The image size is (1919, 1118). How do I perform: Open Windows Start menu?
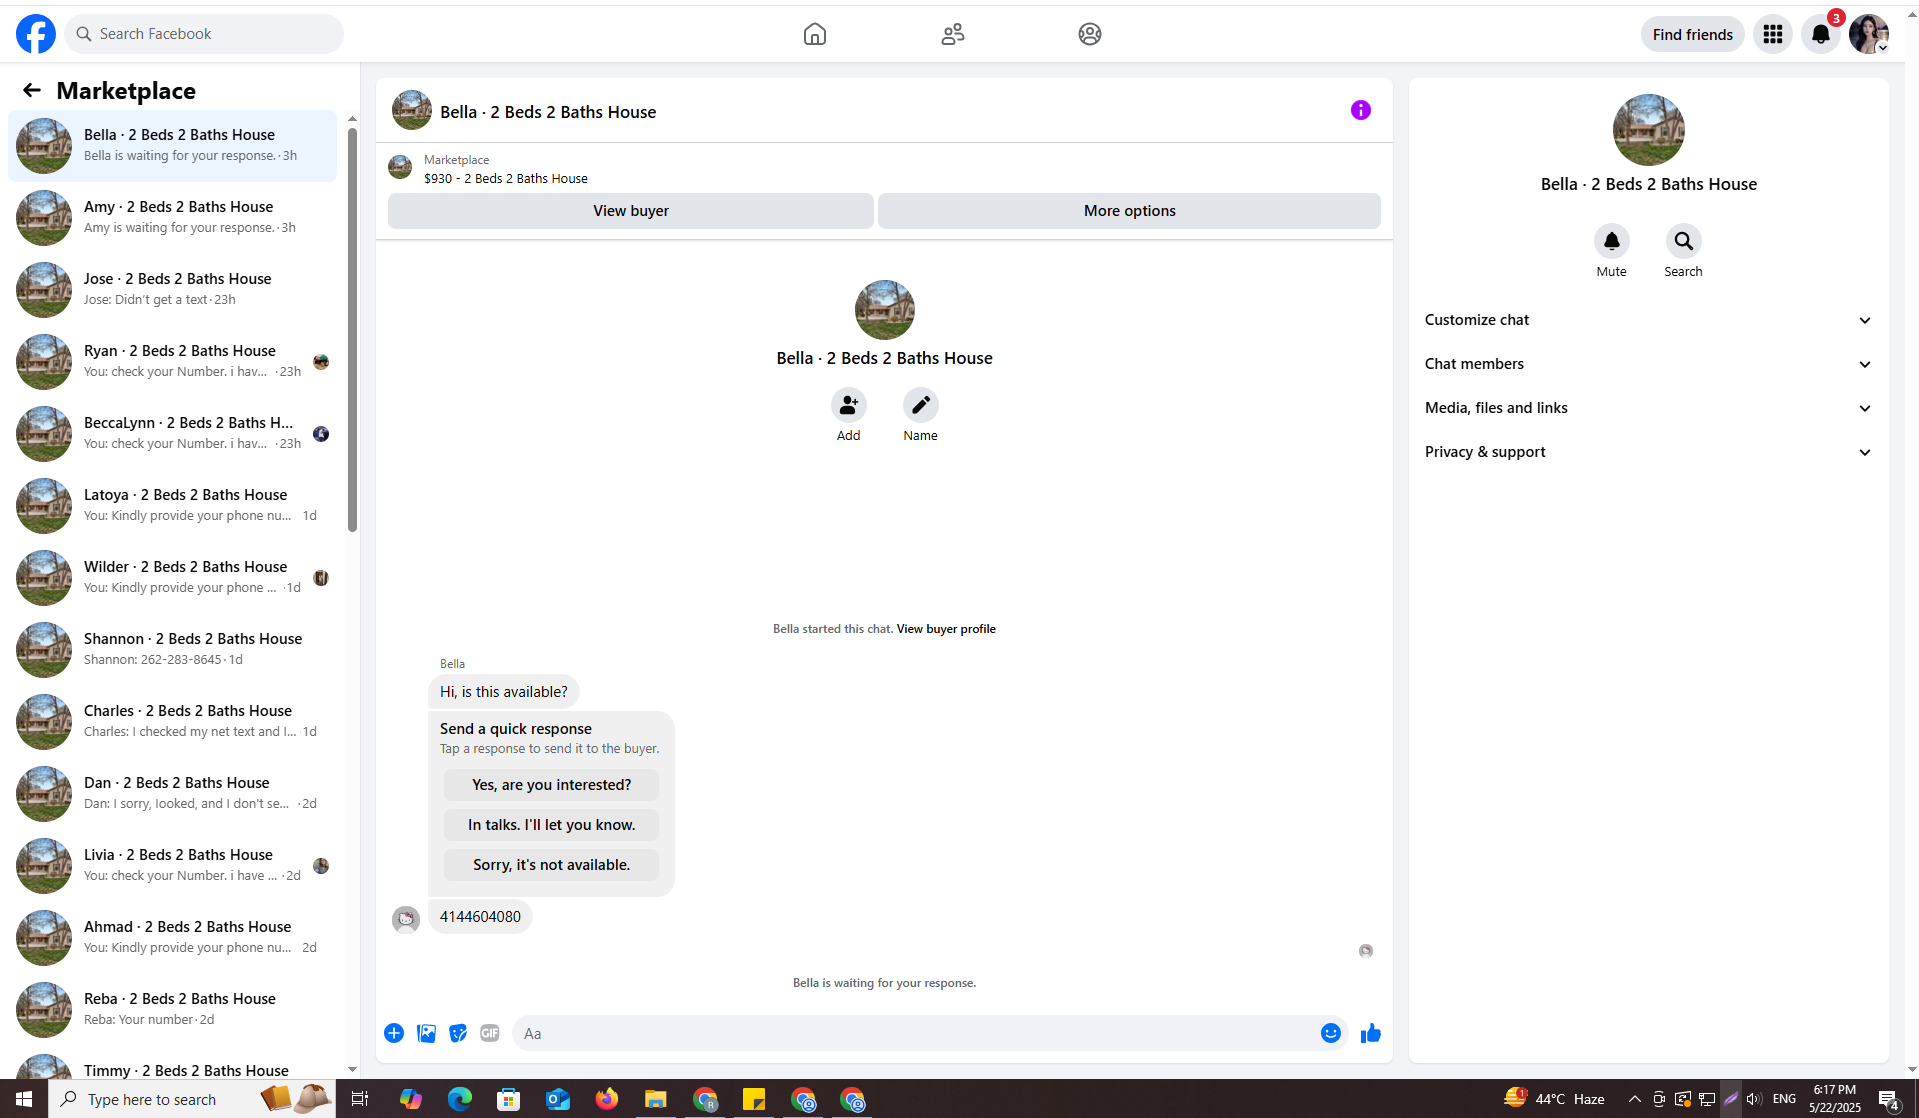click(24, 1099)
